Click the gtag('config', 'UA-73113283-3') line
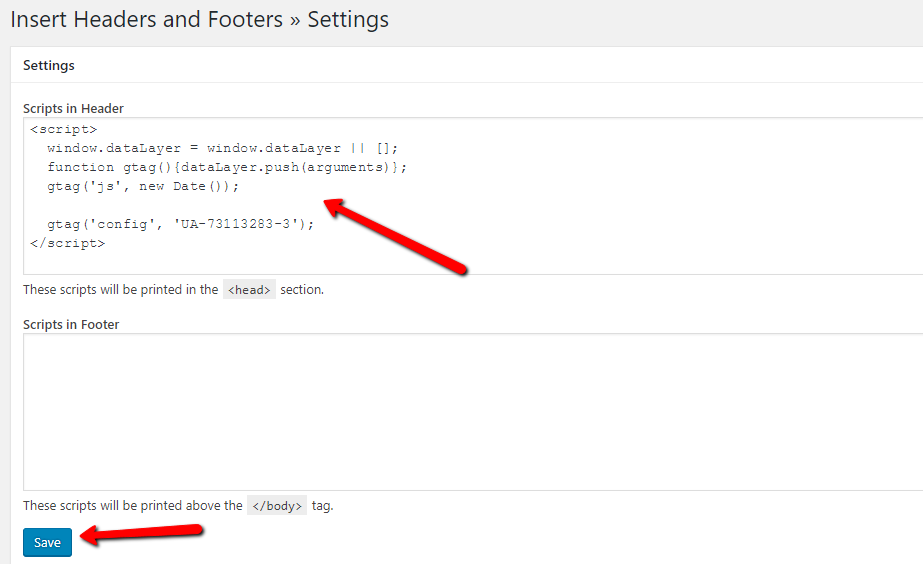Image resolution: width=923 pixels, height=564 pixels. pos(181,224)
